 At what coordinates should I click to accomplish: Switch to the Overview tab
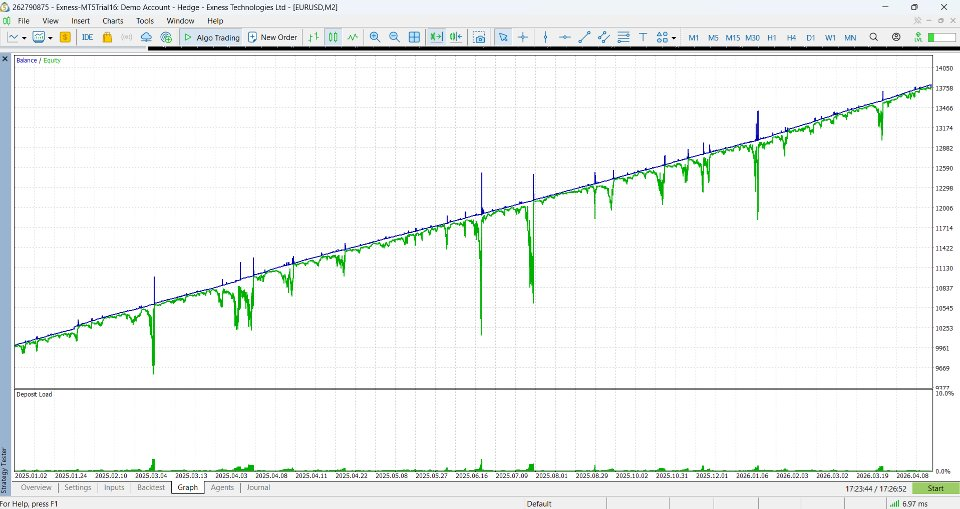[x=36, y=488]
